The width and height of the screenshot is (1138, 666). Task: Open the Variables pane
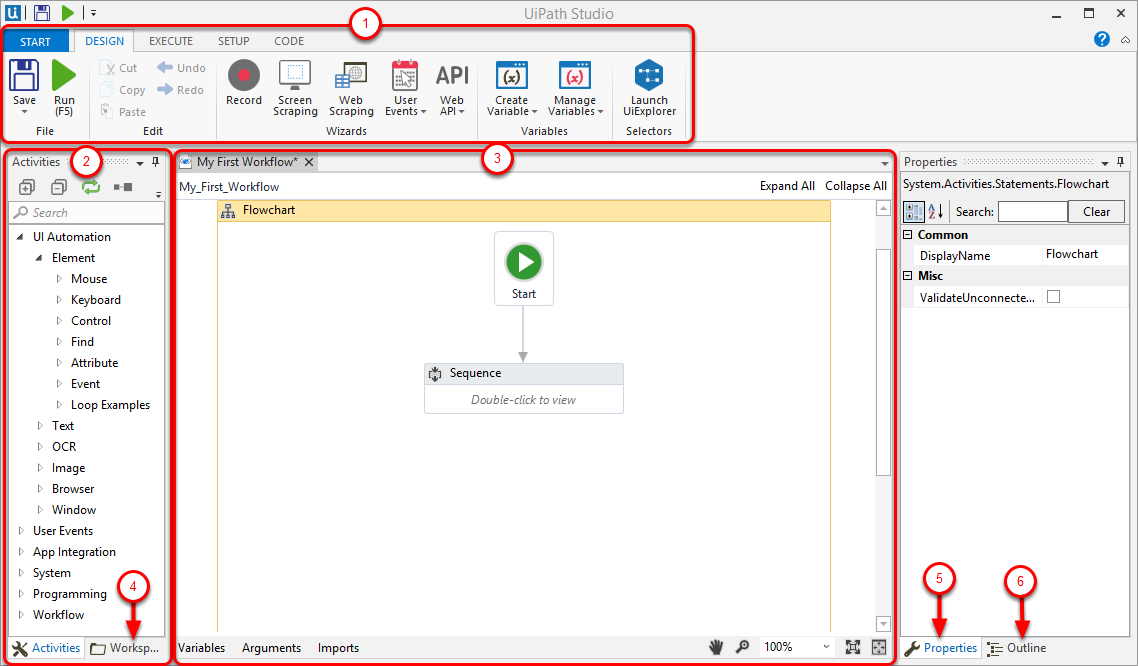201,648
